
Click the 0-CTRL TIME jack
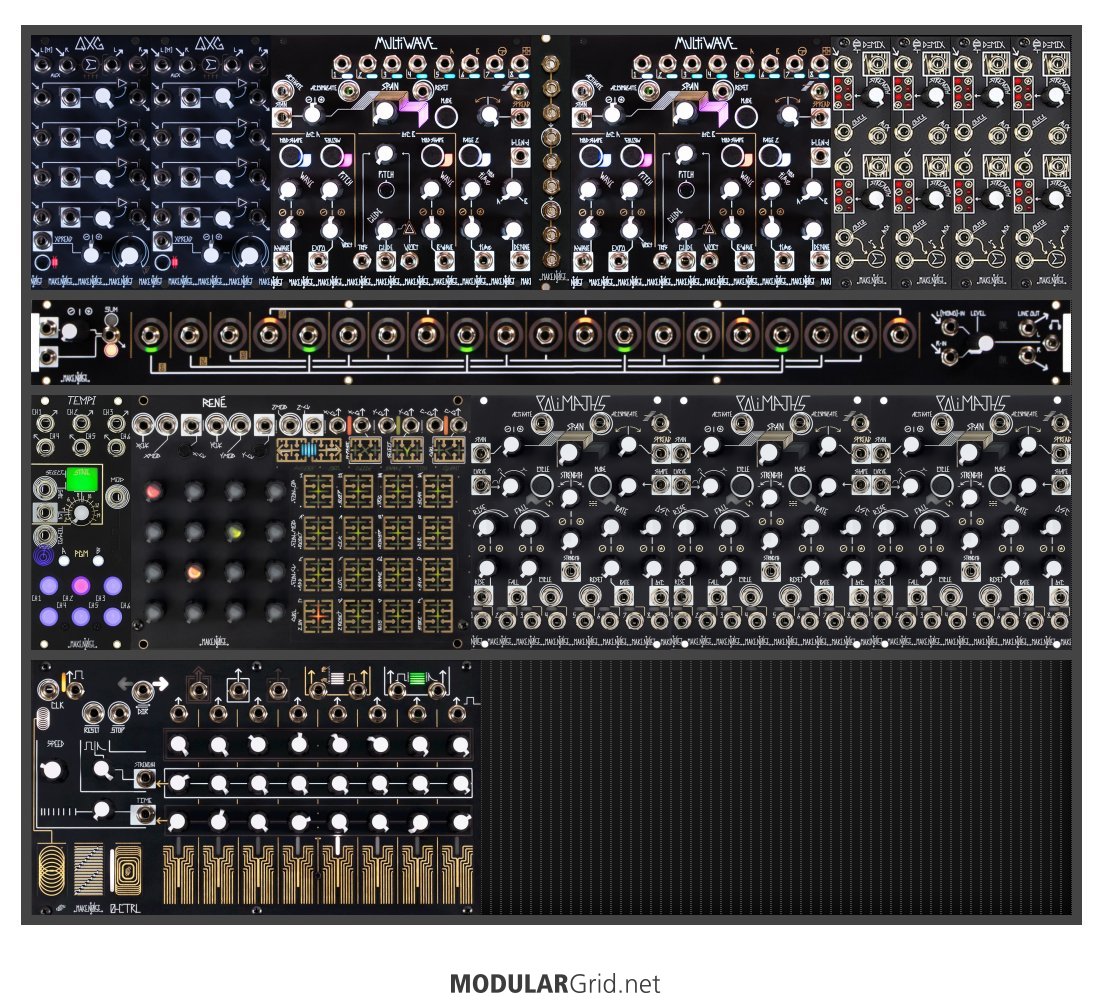pos(144,814)
